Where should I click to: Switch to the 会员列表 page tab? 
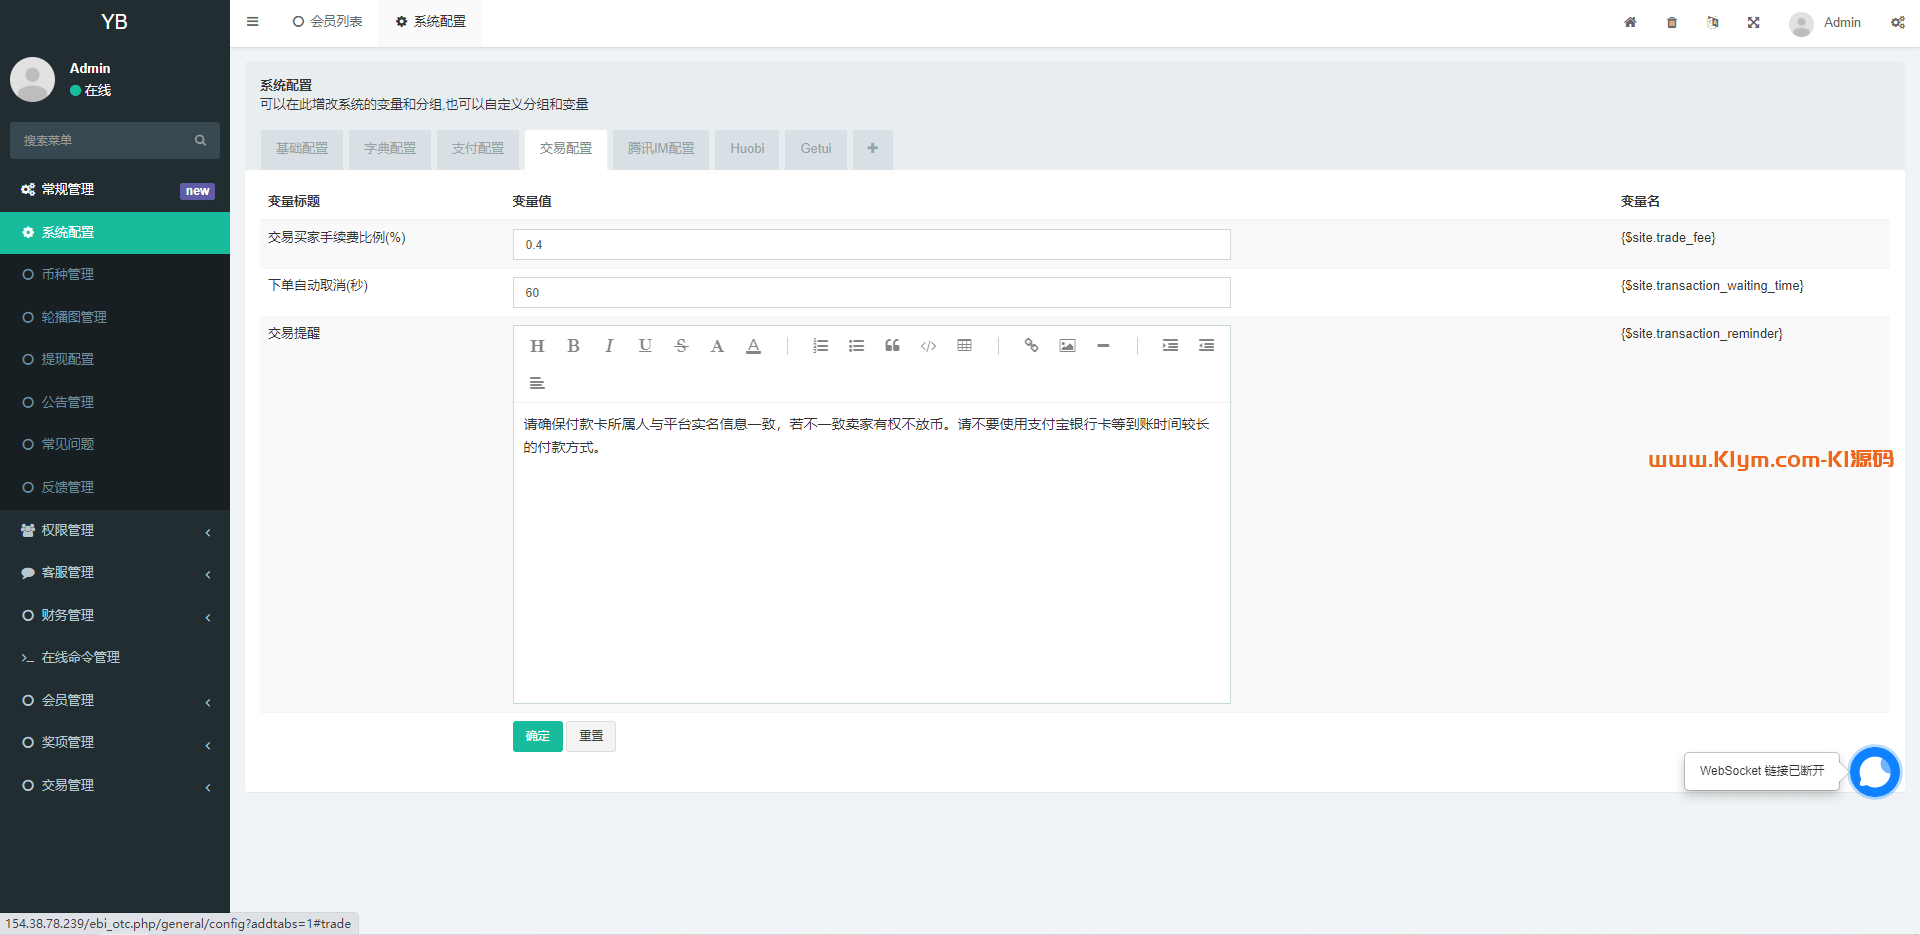pos(327,21)
